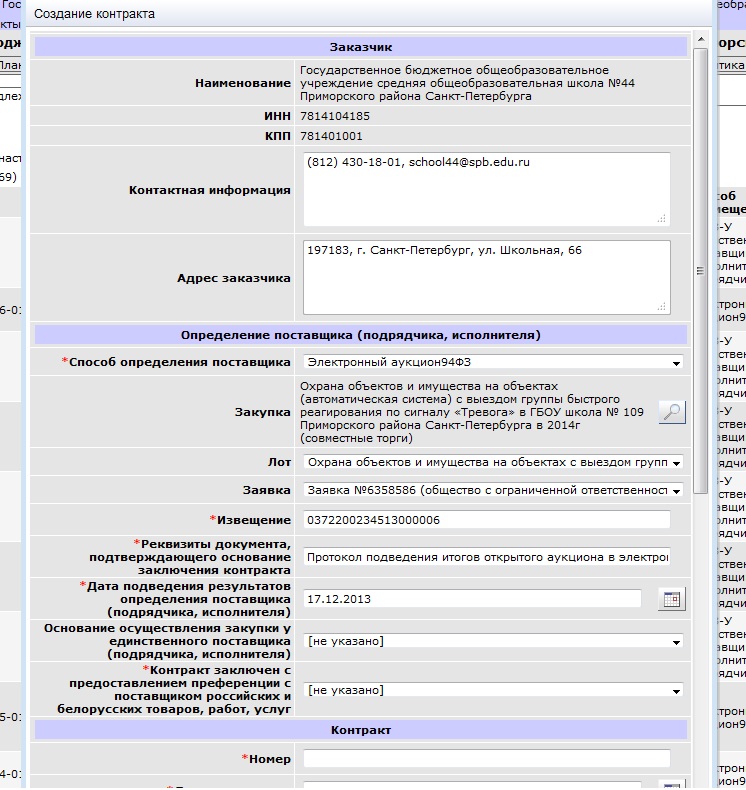Image resolution: width=746 pixels, height=790 pixels.
Task: Click the Заказчик section header
Action: [361, 47]
